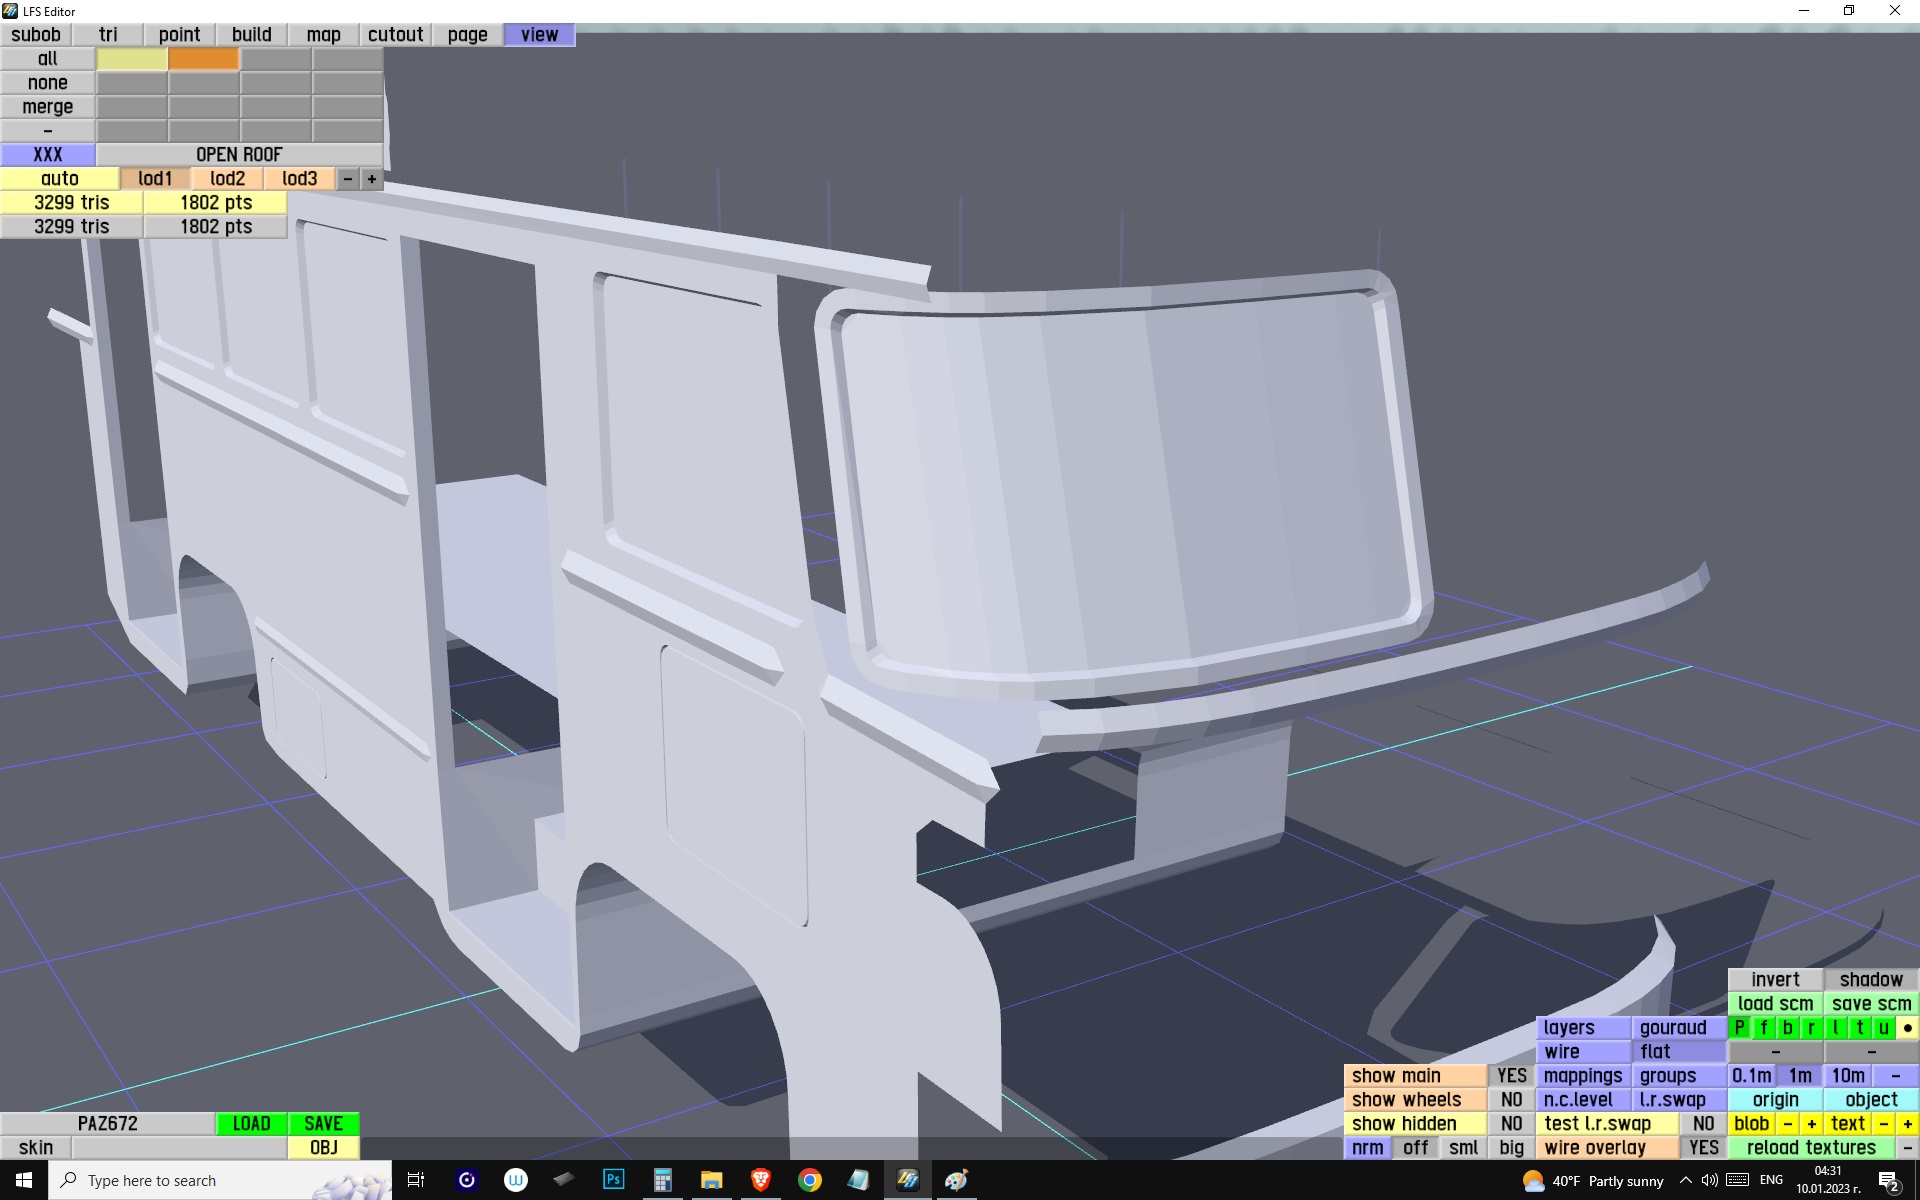Click the green SAVE button
The image size is (1920, 1200).
point(323,1124)
